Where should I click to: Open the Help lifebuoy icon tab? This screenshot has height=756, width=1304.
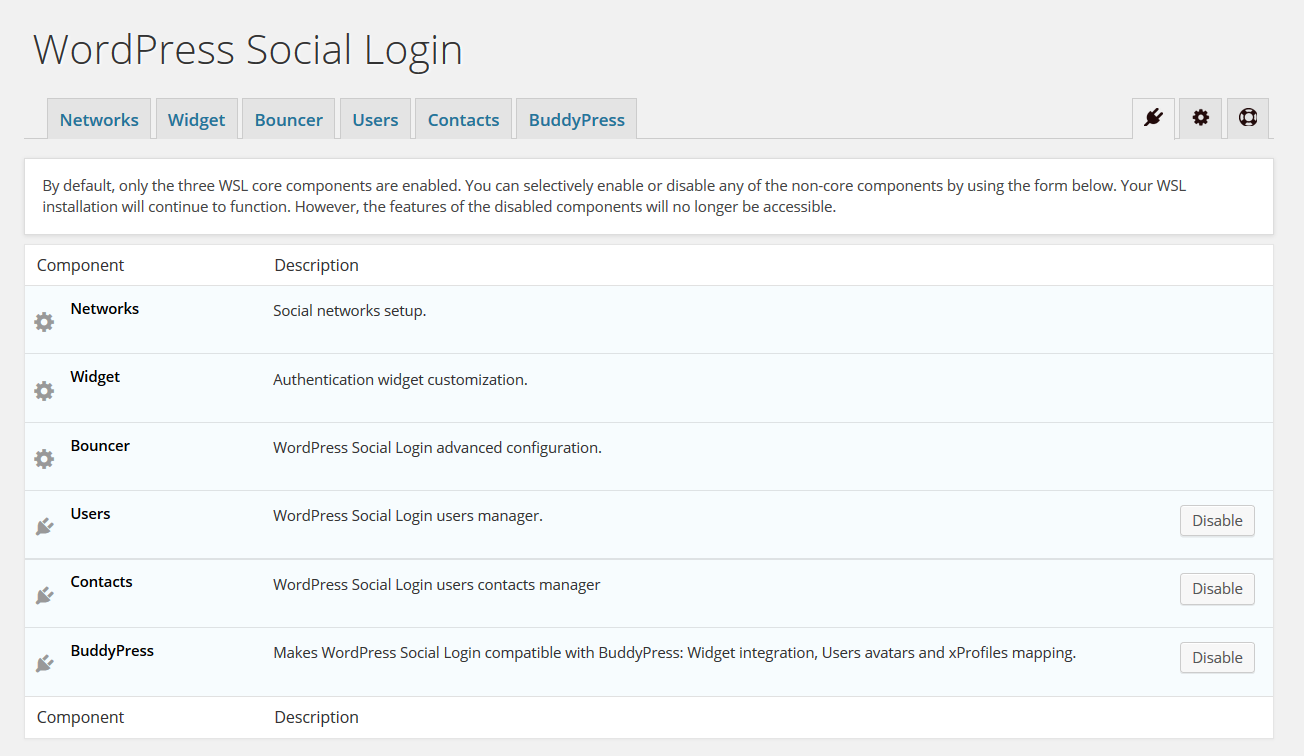click(1248, 118)
